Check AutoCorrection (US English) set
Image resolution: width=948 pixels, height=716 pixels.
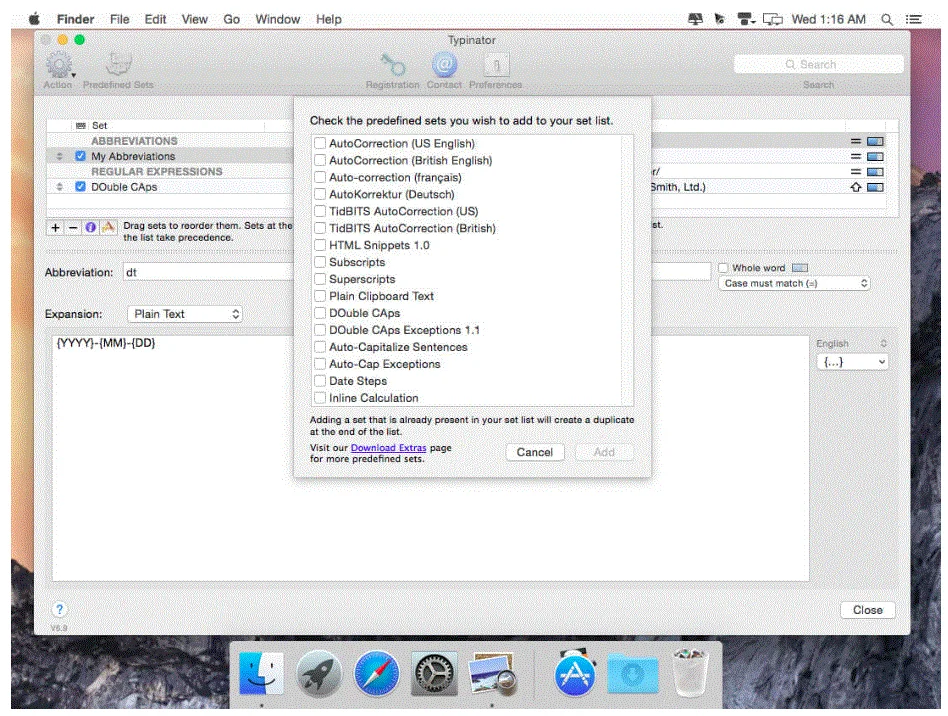point(320,143)
